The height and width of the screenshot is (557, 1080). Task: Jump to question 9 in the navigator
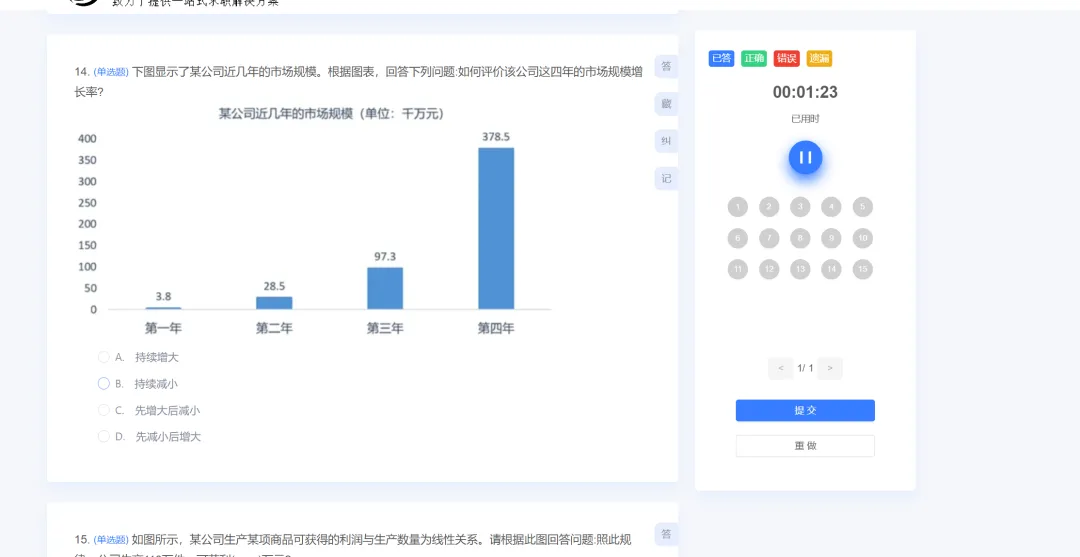click(831, 238)
